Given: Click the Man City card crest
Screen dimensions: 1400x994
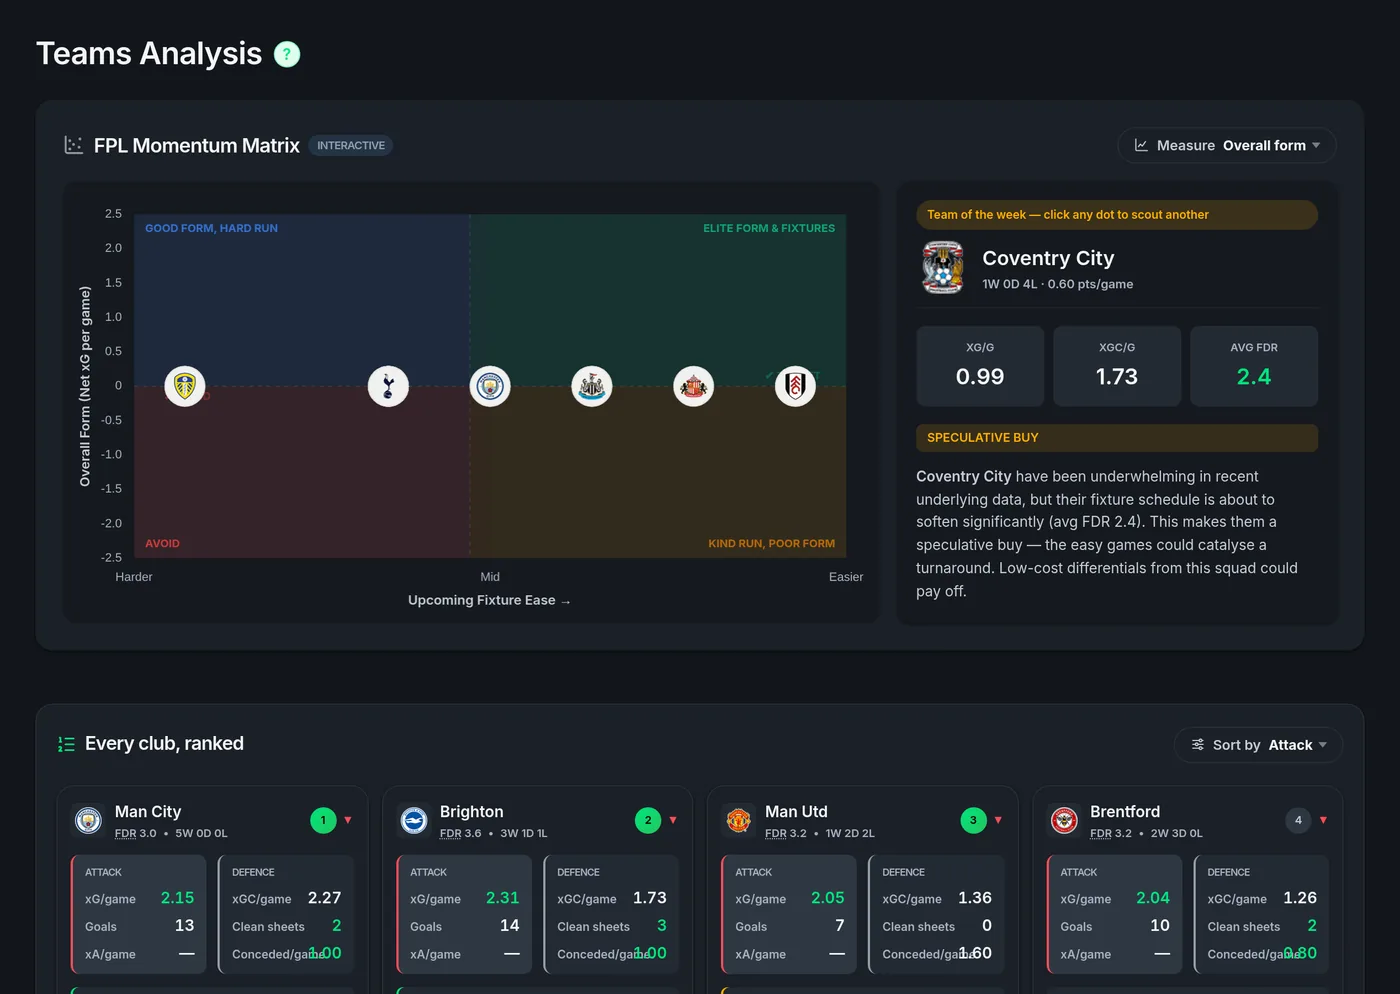Looking at the screenshot, I should coord(89,821).
